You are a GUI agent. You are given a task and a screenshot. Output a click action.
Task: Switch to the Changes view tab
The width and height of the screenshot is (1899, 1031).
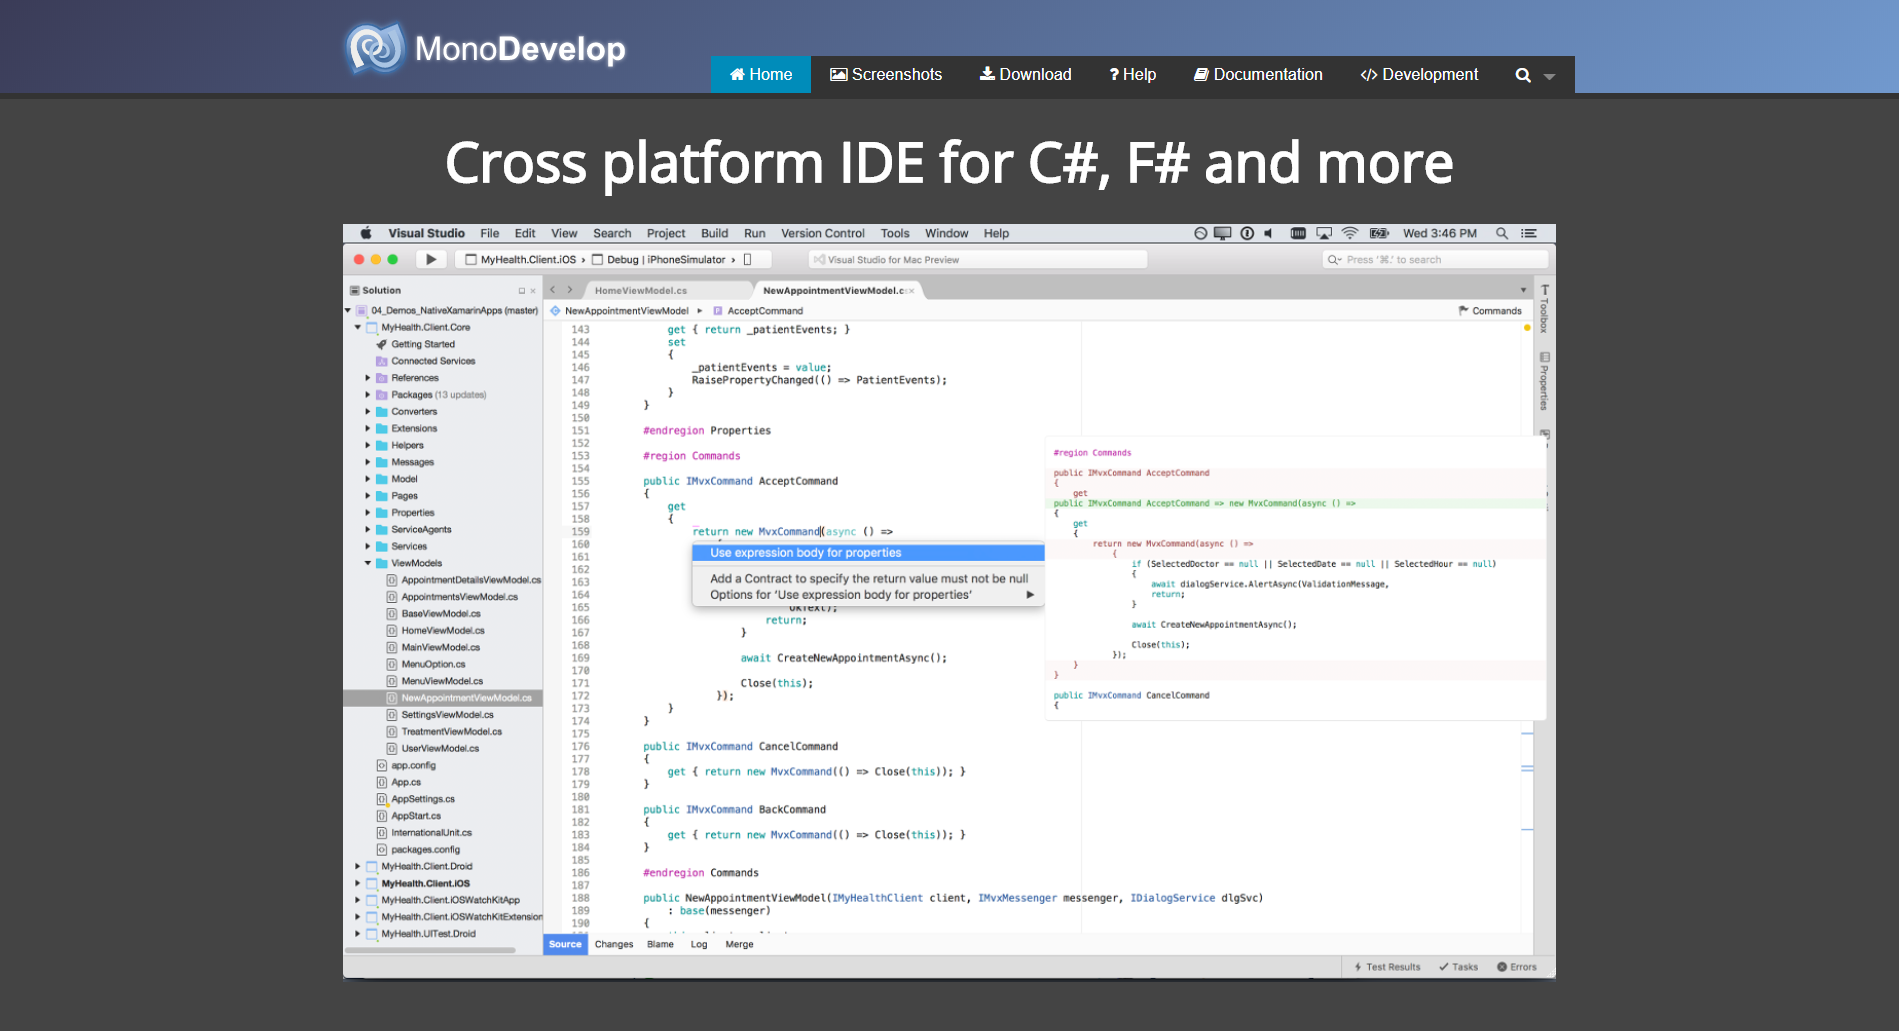[614, 944]
